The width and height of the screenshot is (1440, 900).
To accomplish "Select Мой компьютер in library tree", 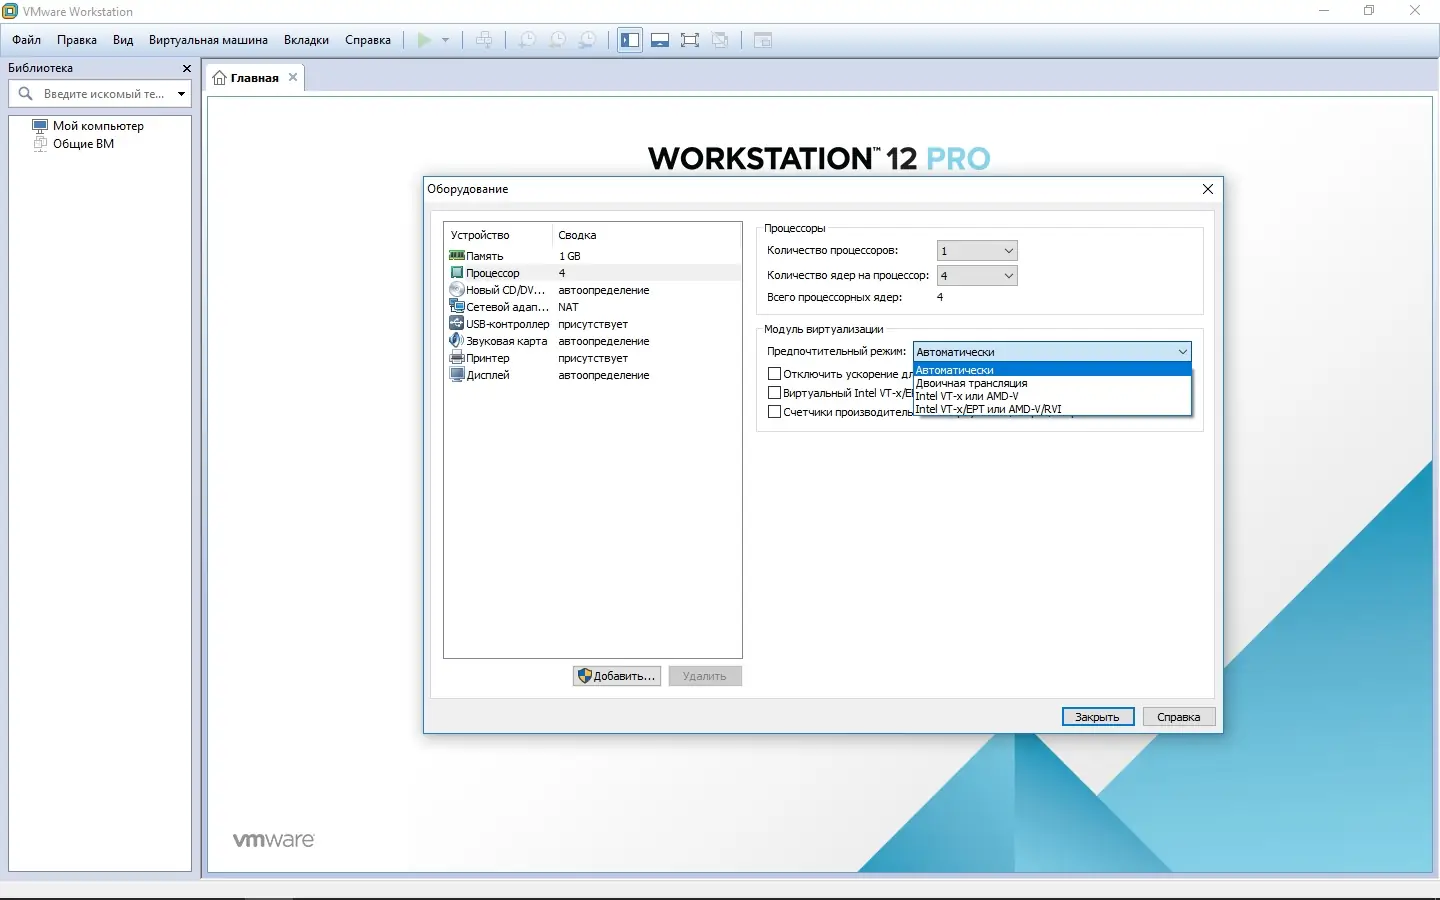I will 98,126.
